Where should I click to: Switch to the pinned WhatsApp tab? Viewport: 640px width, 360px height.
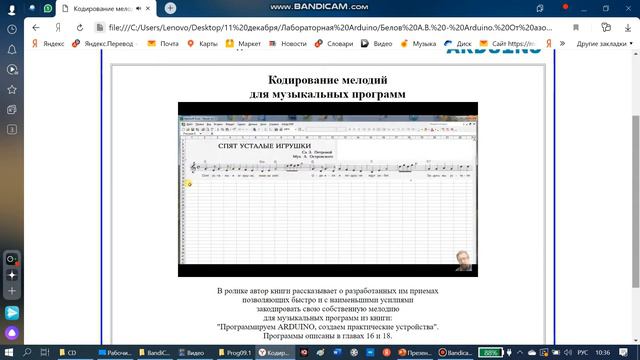coord(48,8)
